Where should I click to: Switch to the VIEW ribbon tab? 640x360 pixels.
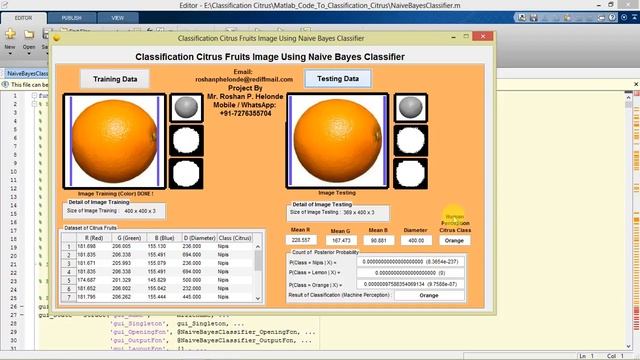(118, 18)
